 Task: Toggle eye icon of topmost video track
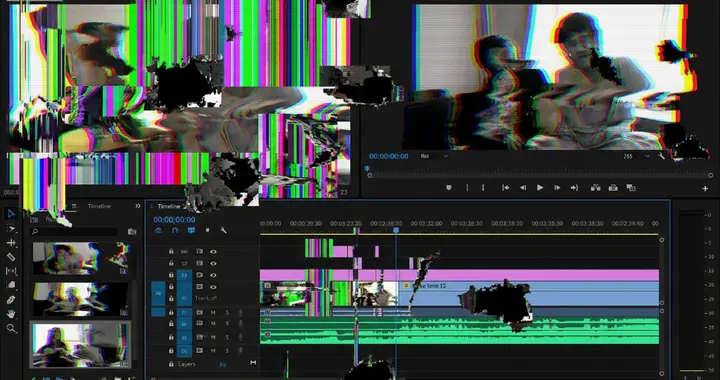(x=213, y=251)
